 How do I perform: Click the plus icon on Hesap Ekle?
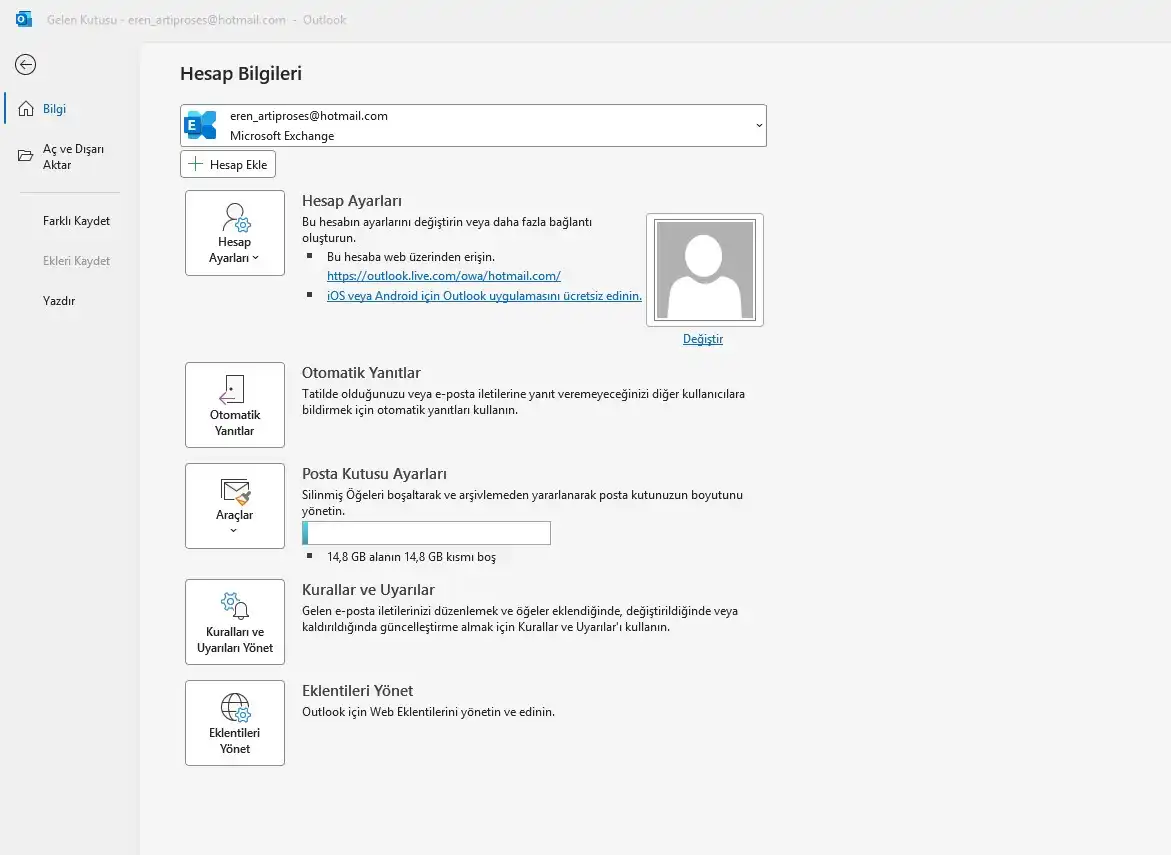tap(196, 164)
